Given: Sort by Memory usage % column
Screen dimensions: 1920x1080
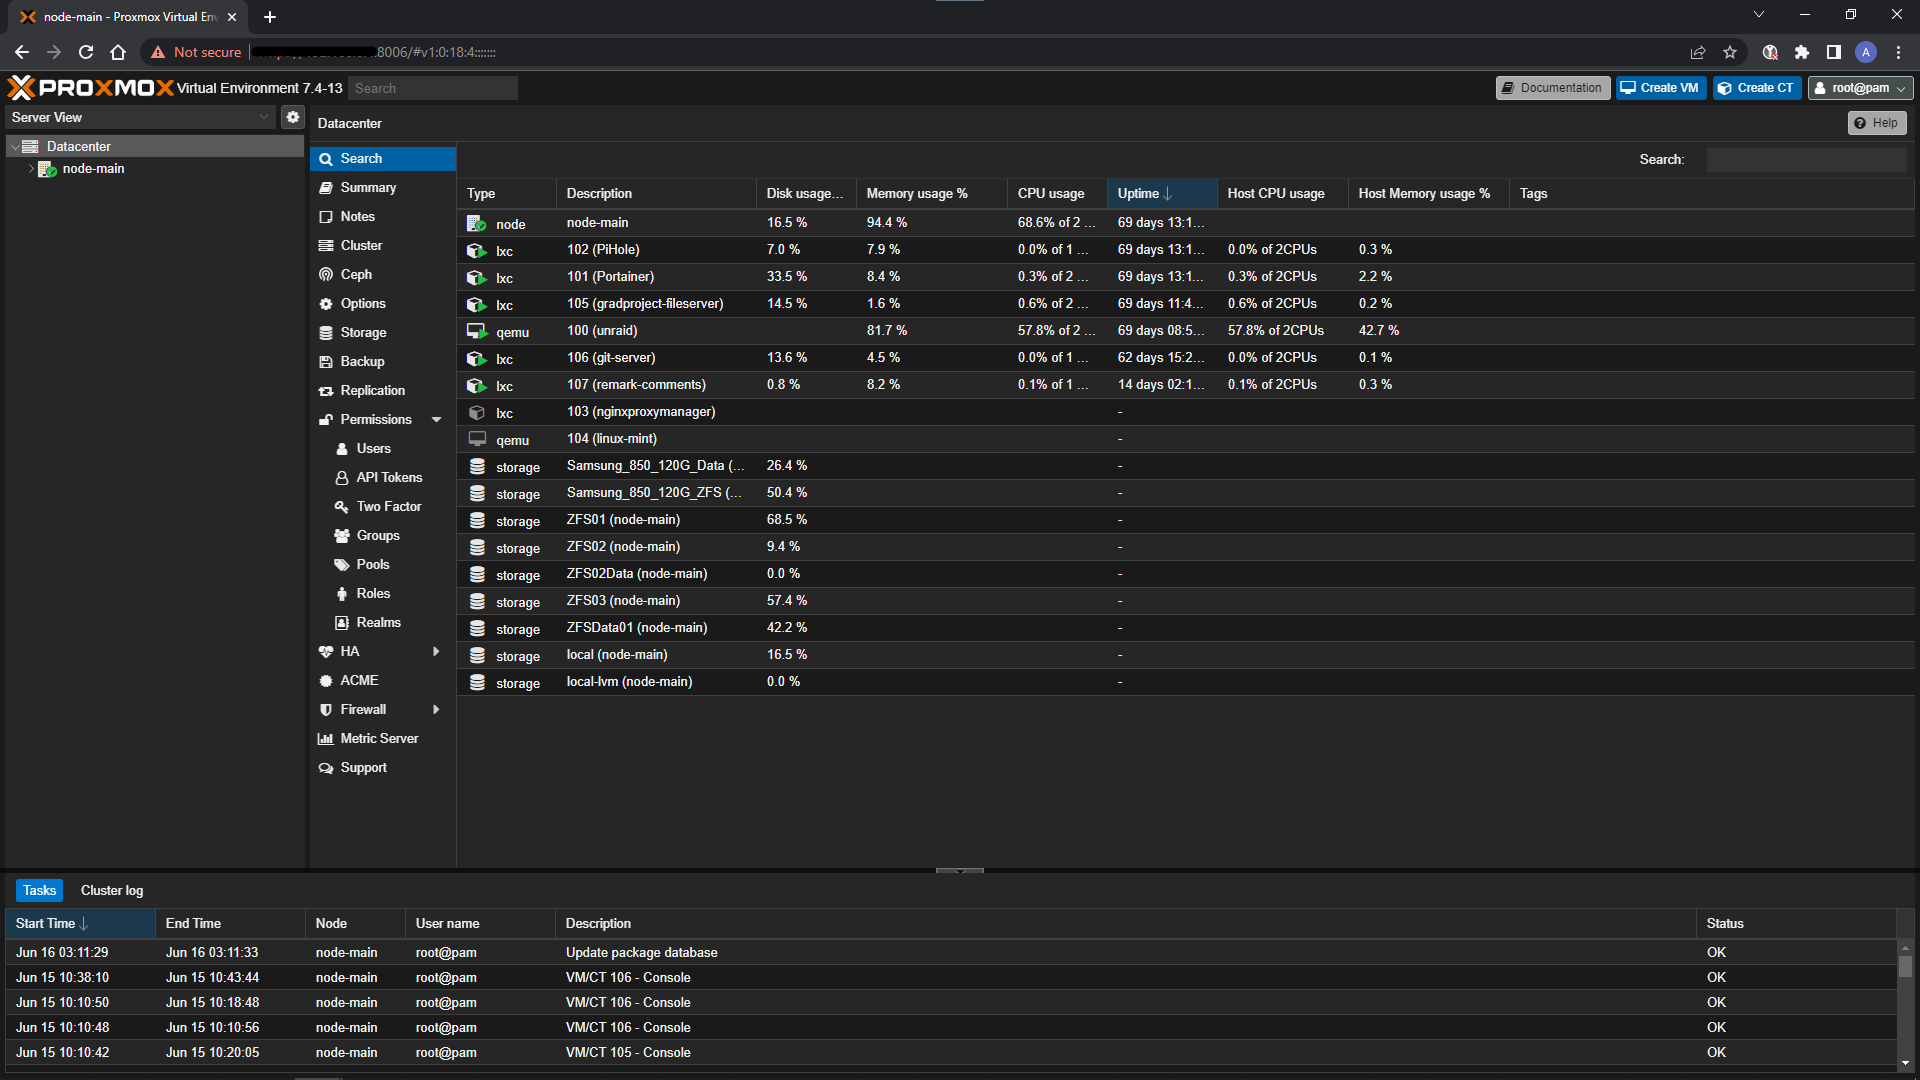Looking at the screenshot, I should pos(931,194).
